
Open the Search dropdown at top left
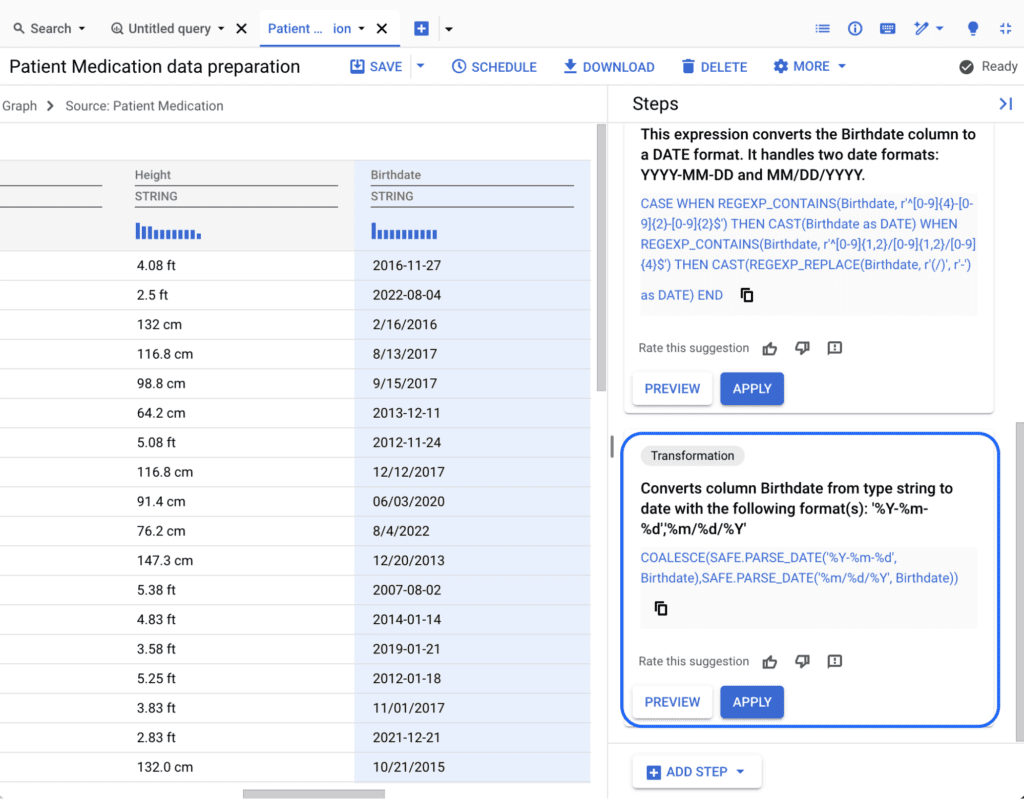tap(48, 28)
